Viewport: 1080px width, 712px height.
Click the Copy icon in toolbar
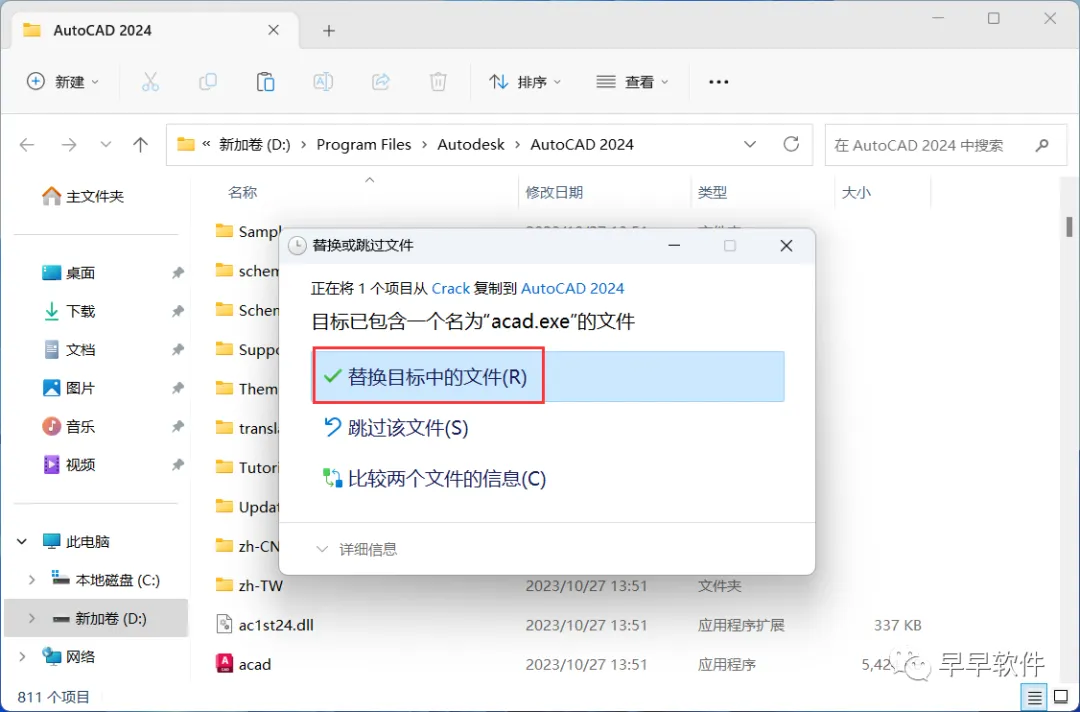pyautogui.click(x=207, y=82)
